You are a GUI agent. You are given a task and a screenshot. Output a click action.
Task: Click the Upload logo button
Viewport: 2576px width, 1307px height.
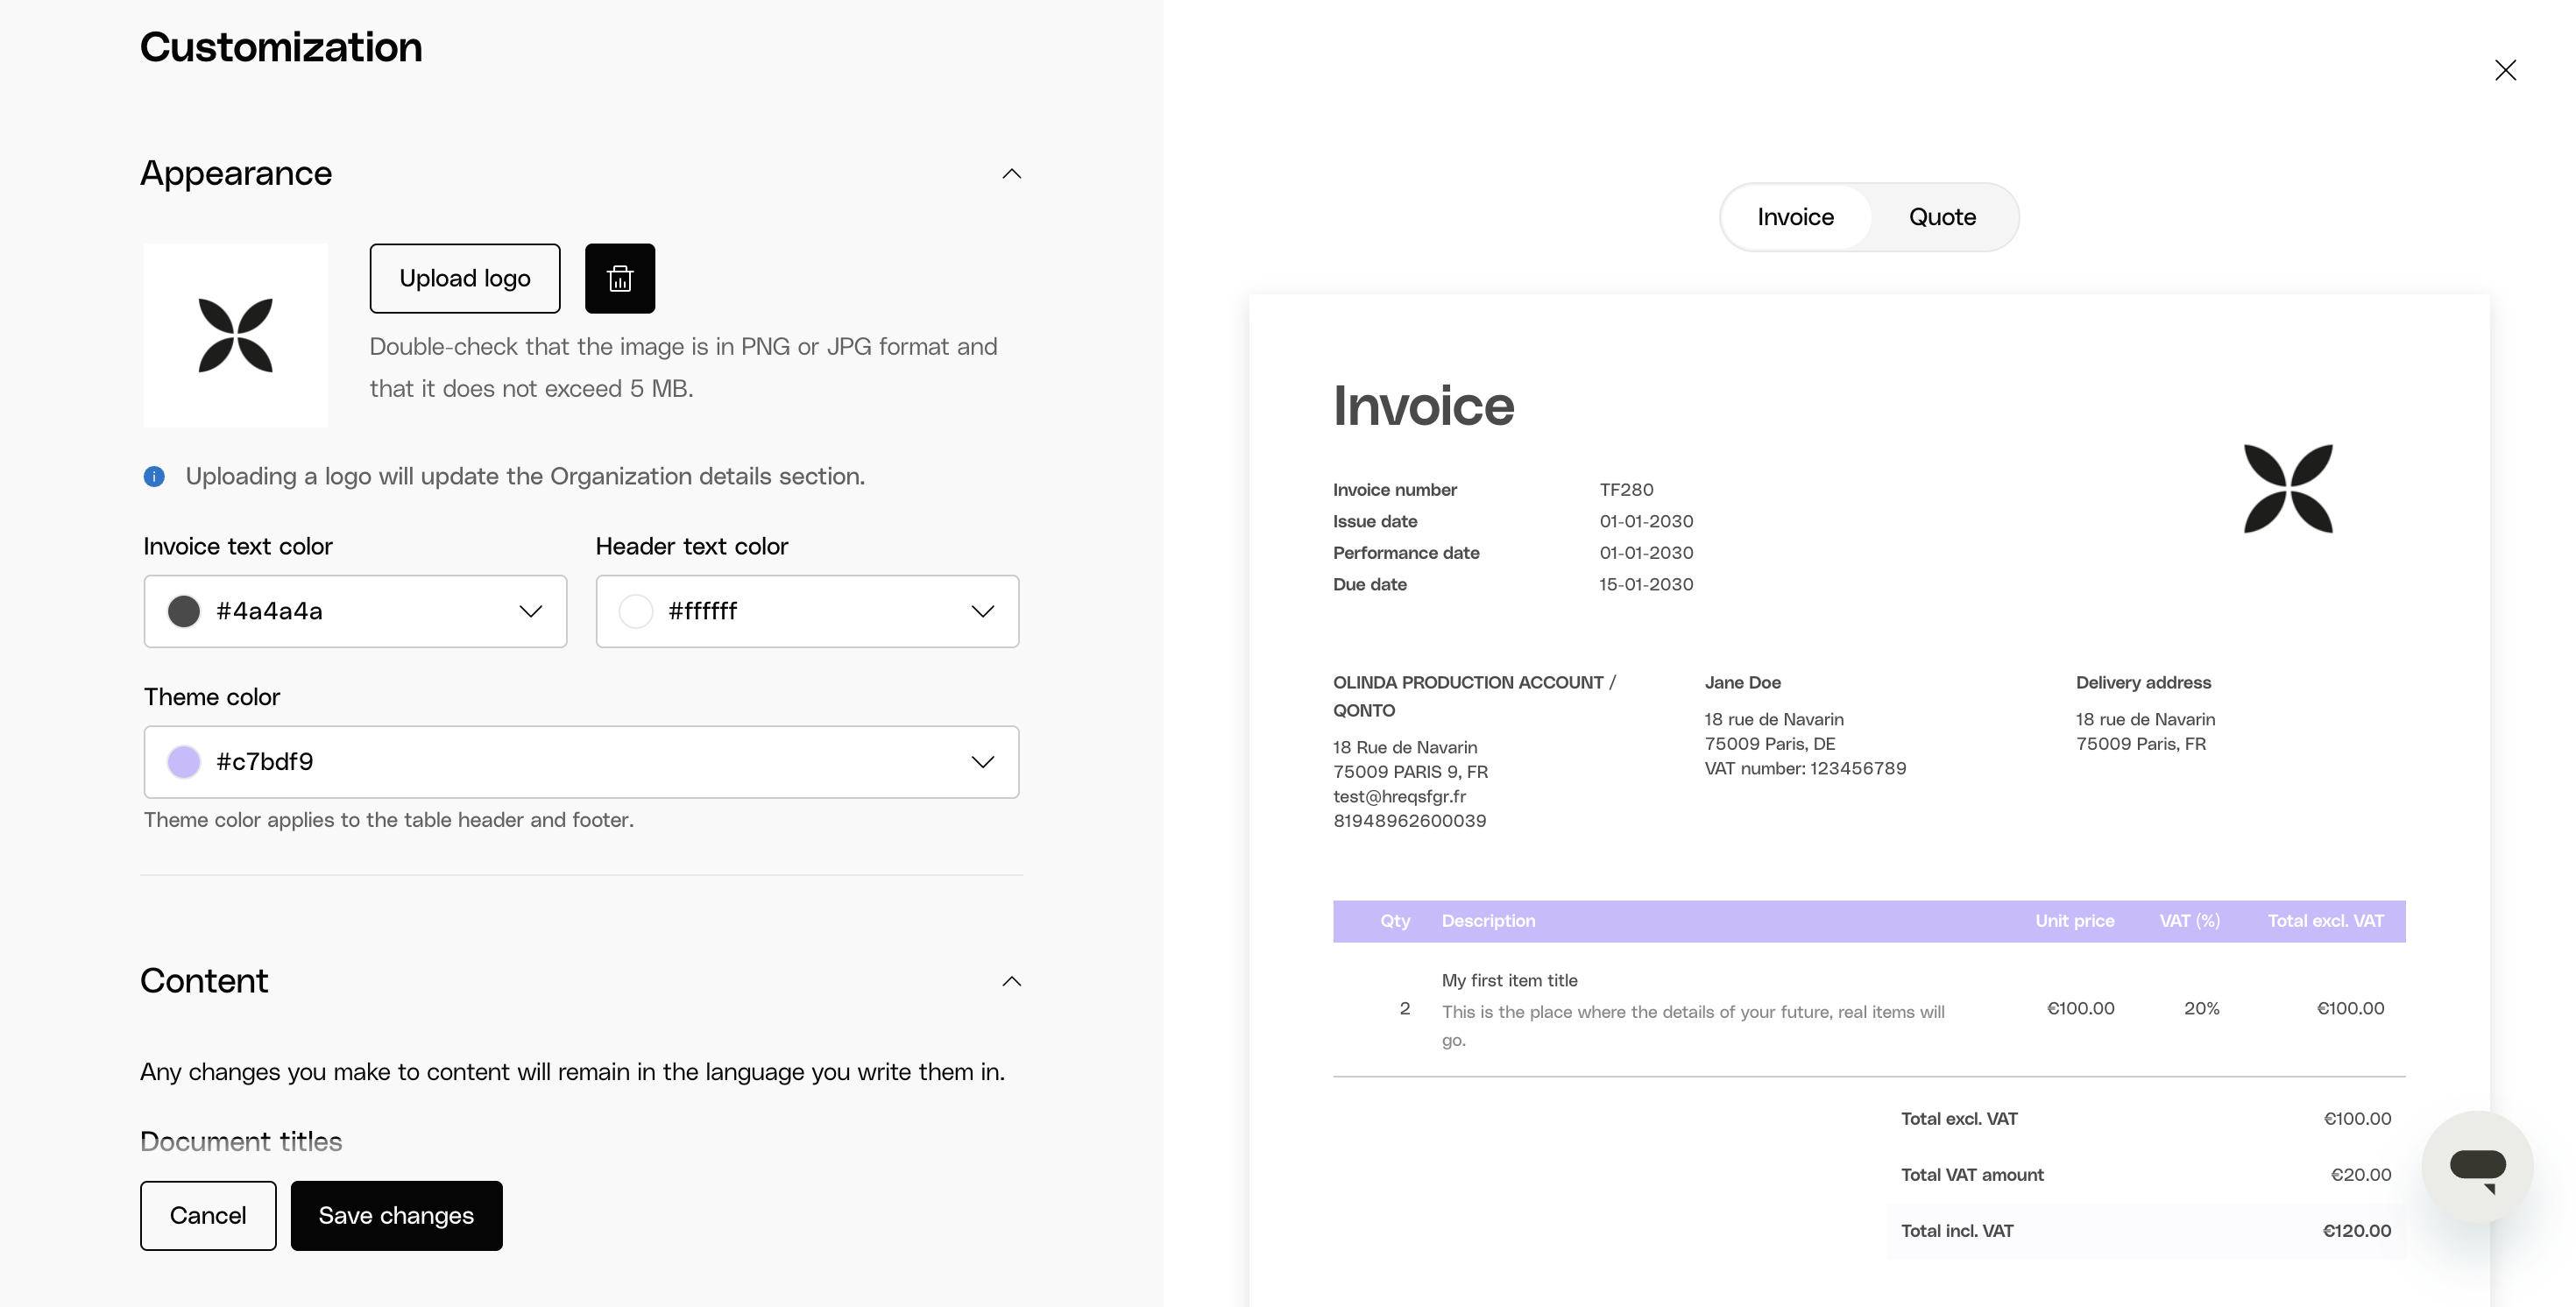[465, 278]
